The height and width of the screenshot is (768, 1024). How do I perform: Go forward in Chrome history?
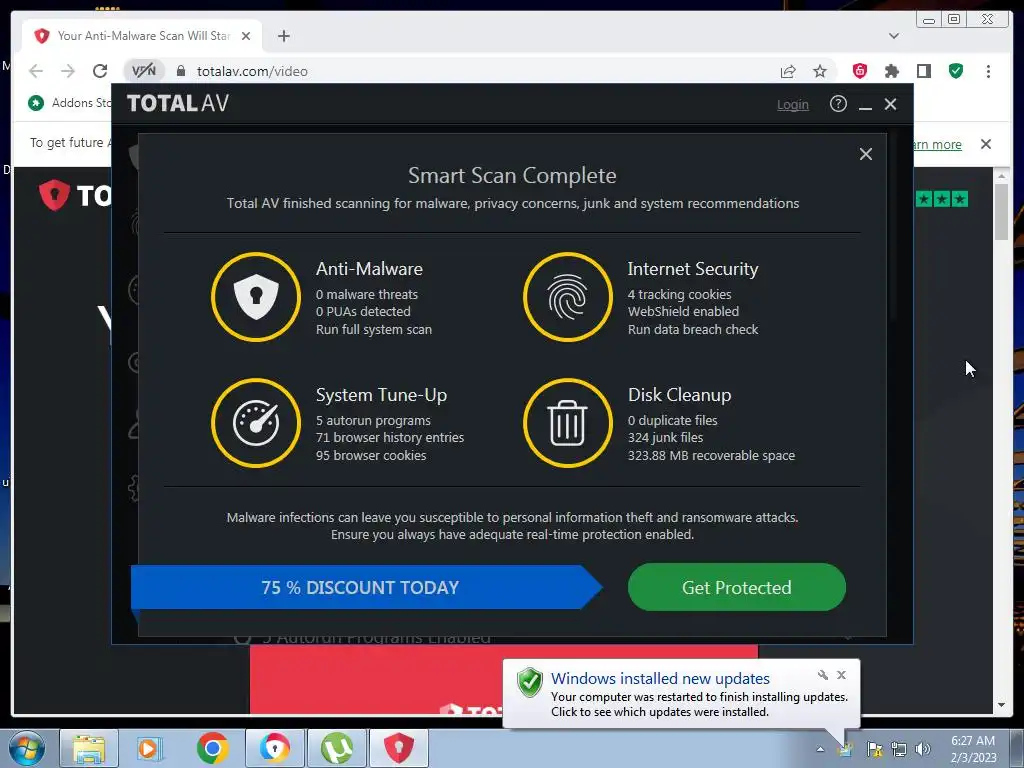pos(68,71)
